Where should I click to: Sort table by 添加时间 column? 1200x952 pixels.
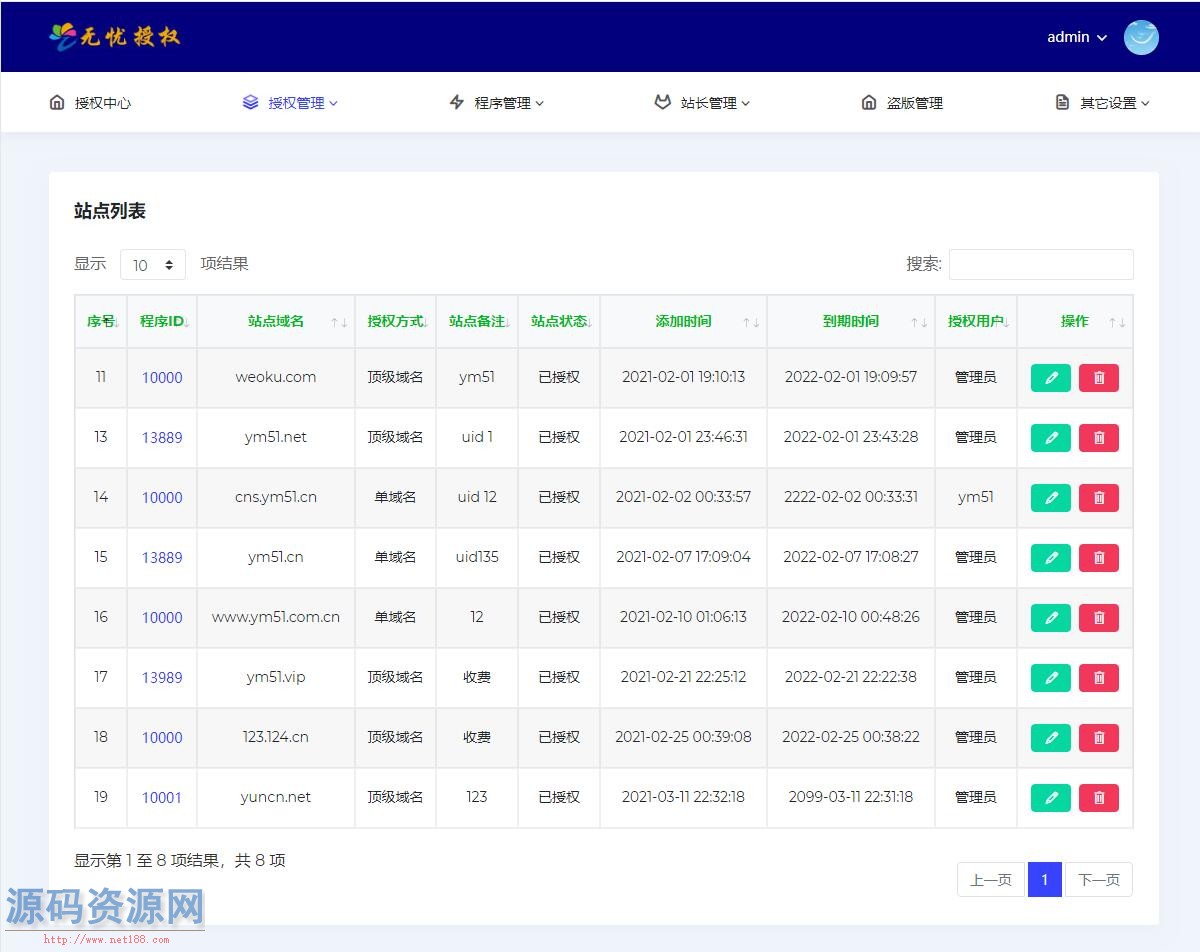(x=684, y=321)
